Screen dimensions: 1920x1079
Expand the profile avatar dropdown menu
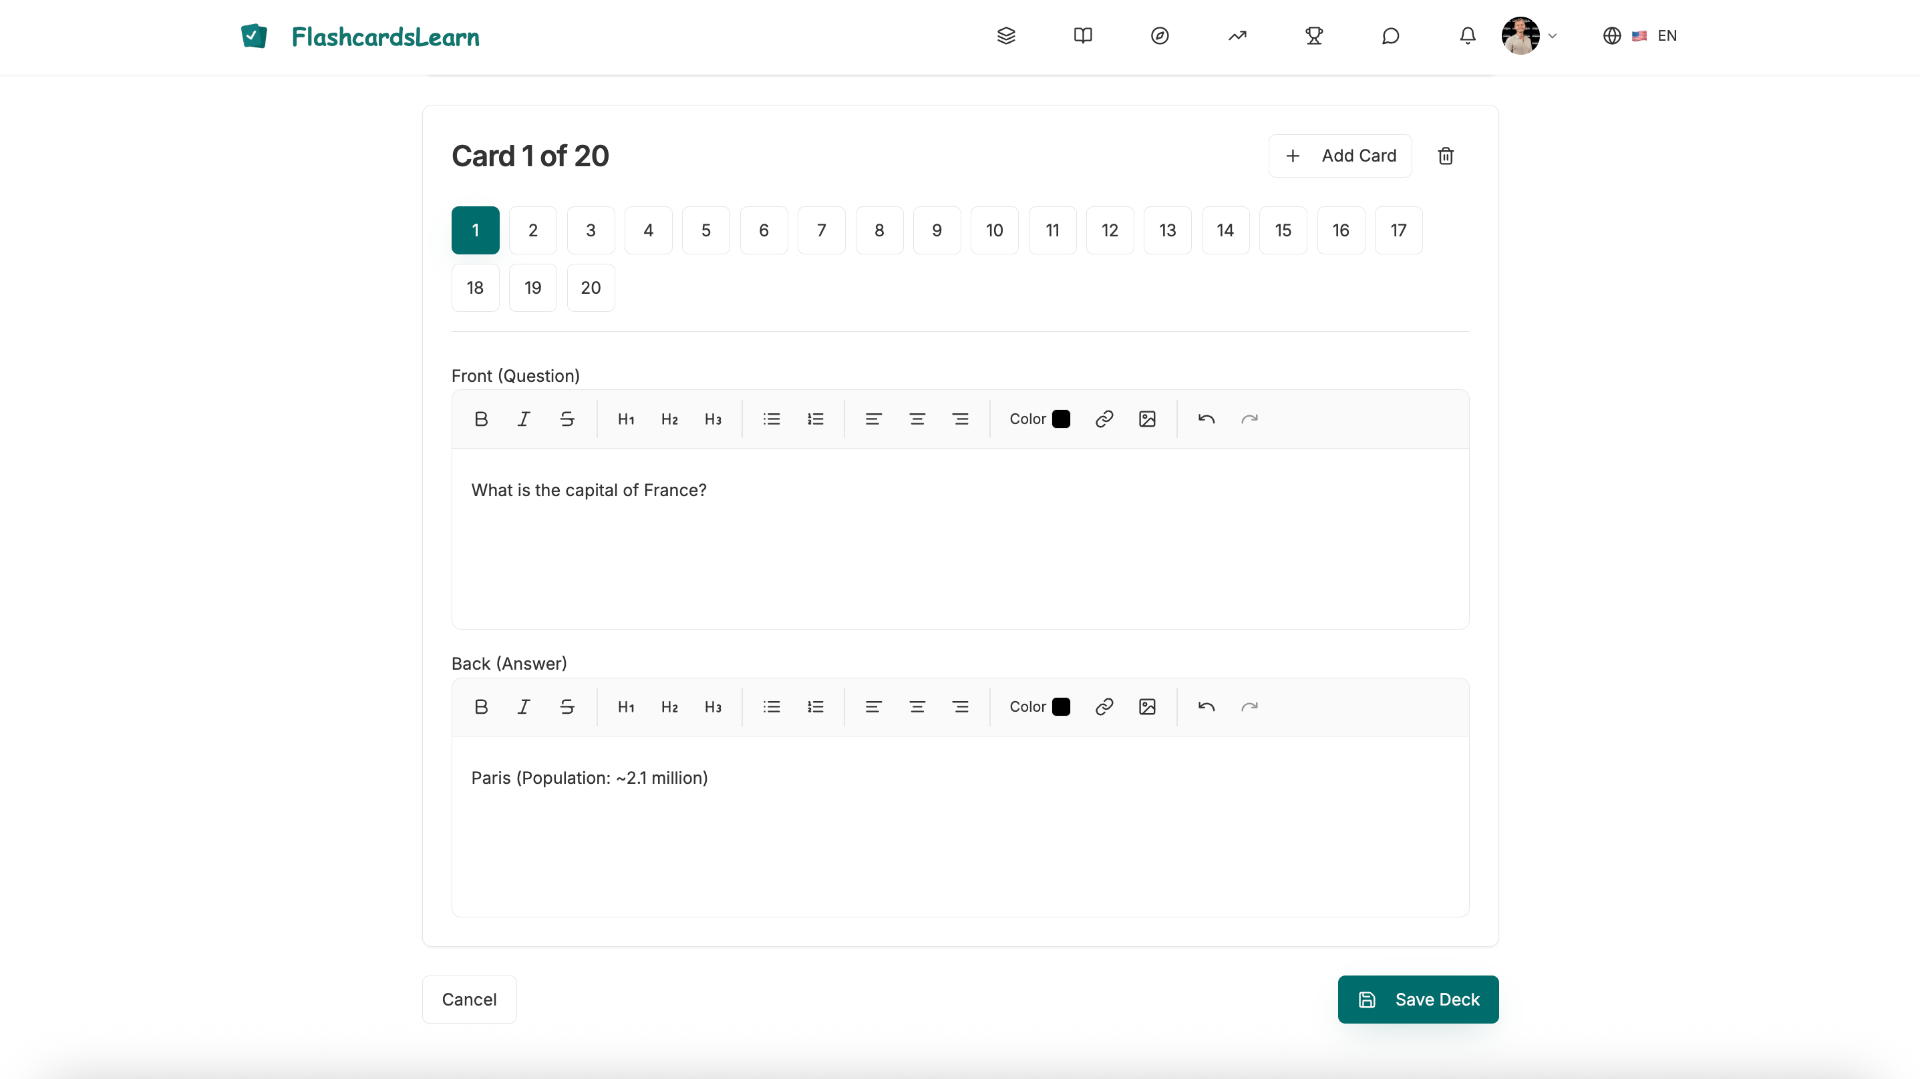click(x=1529, y=36)
